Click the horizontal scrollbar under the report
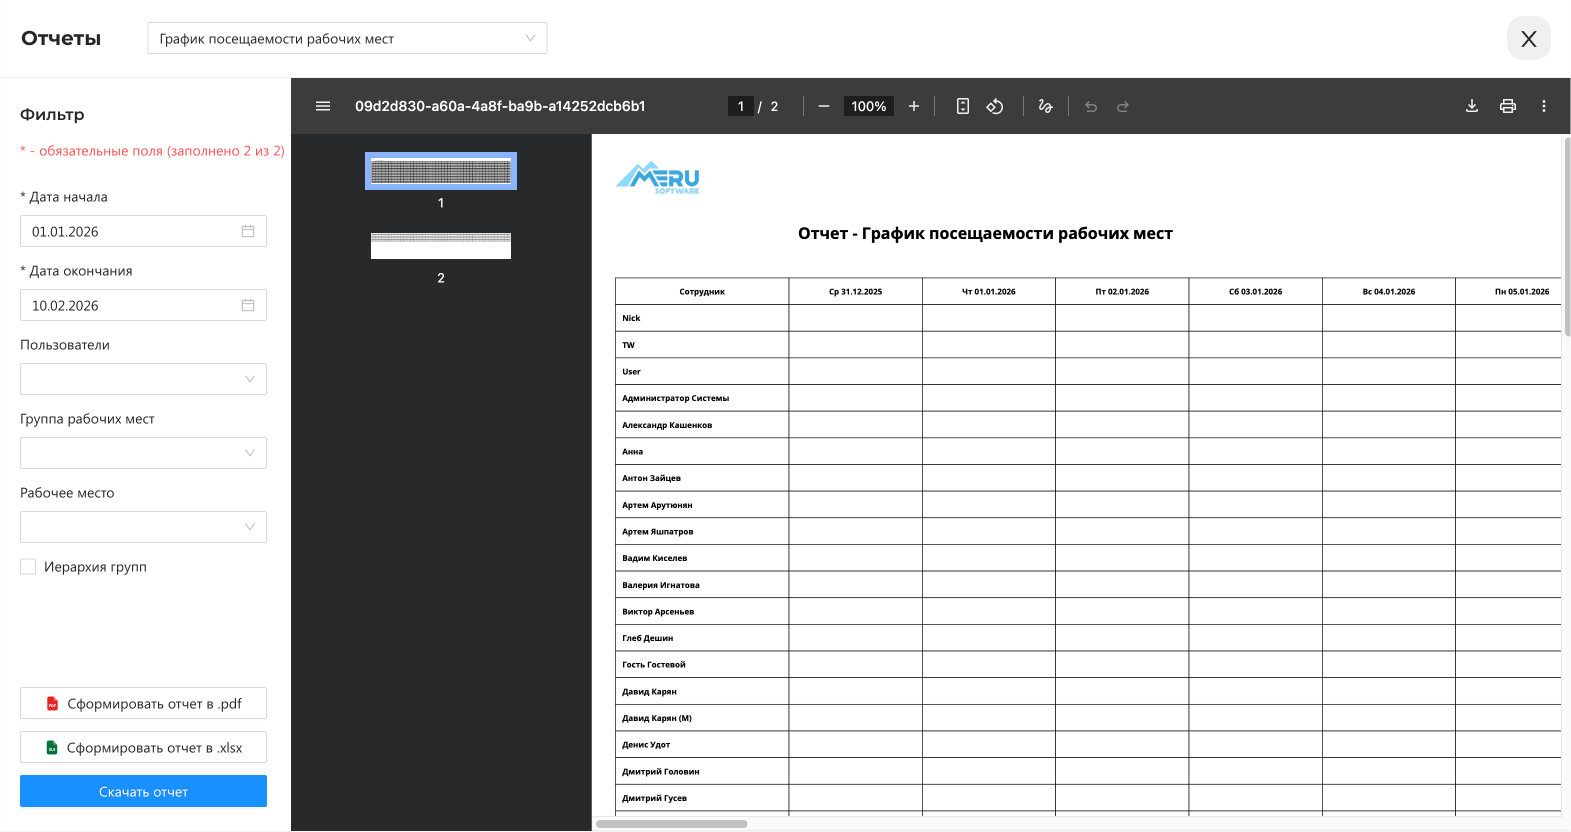Image resolution: width=1571 pixels, height=832 pixels. tap(672, 824)
